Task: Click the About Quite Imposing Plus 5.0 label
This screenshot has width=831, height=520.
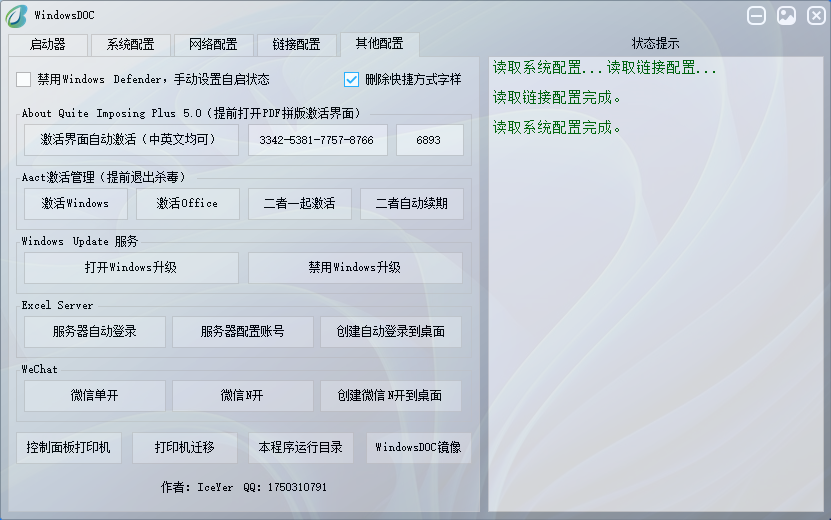Action: (x=191, y=113)
